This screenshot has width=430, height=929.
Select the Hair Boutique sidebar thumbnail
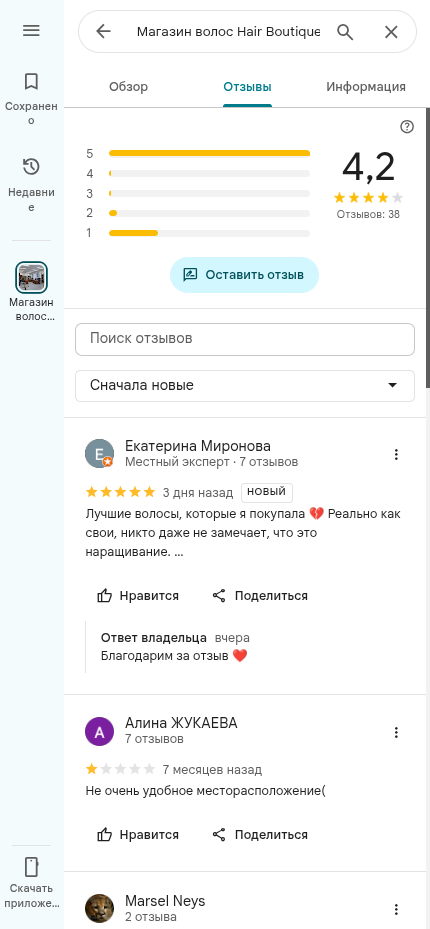(31, 277)
